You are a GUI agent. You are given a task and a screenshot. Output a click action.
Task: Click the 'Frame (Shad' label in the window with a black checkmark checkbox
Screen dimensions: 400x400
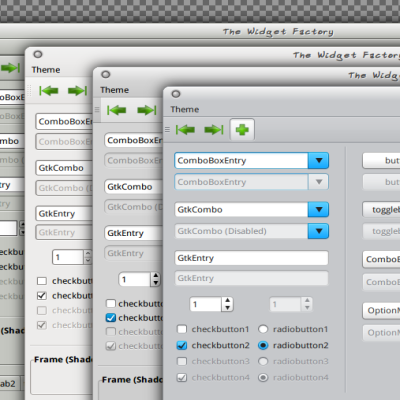pyautogui.click(x=62, y=360)
